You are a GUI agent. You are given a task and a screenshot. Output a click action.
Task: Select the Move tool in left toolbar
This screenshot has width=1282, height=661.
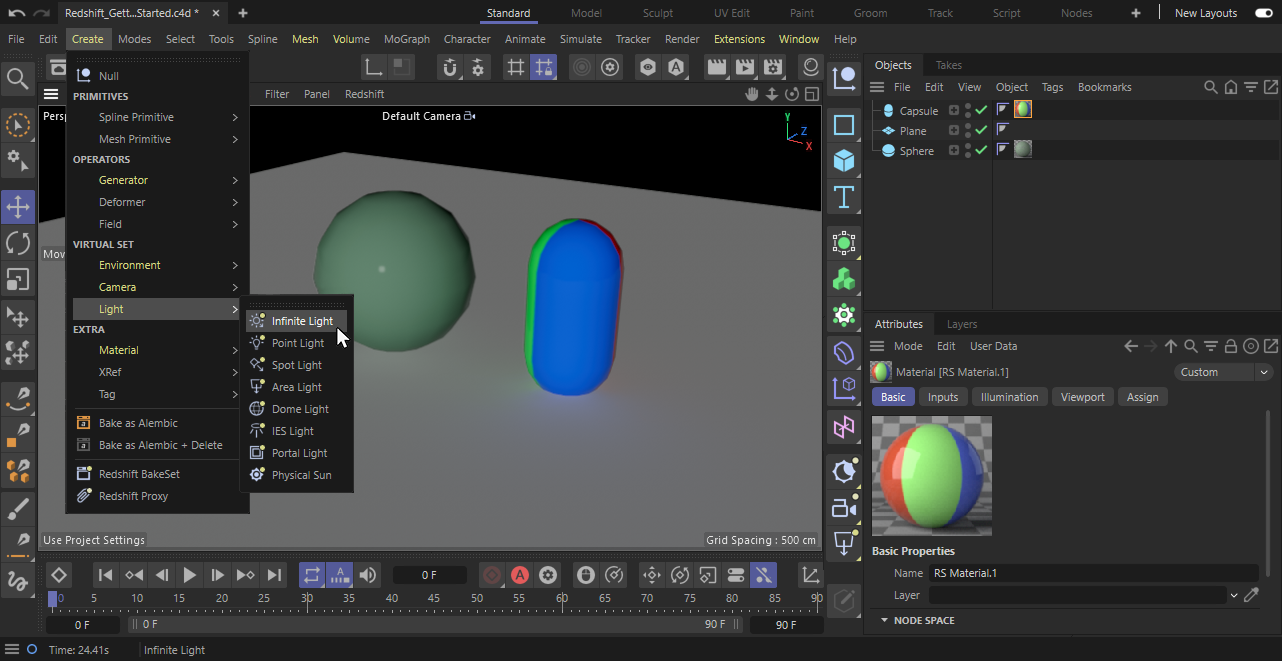point(18,208)
